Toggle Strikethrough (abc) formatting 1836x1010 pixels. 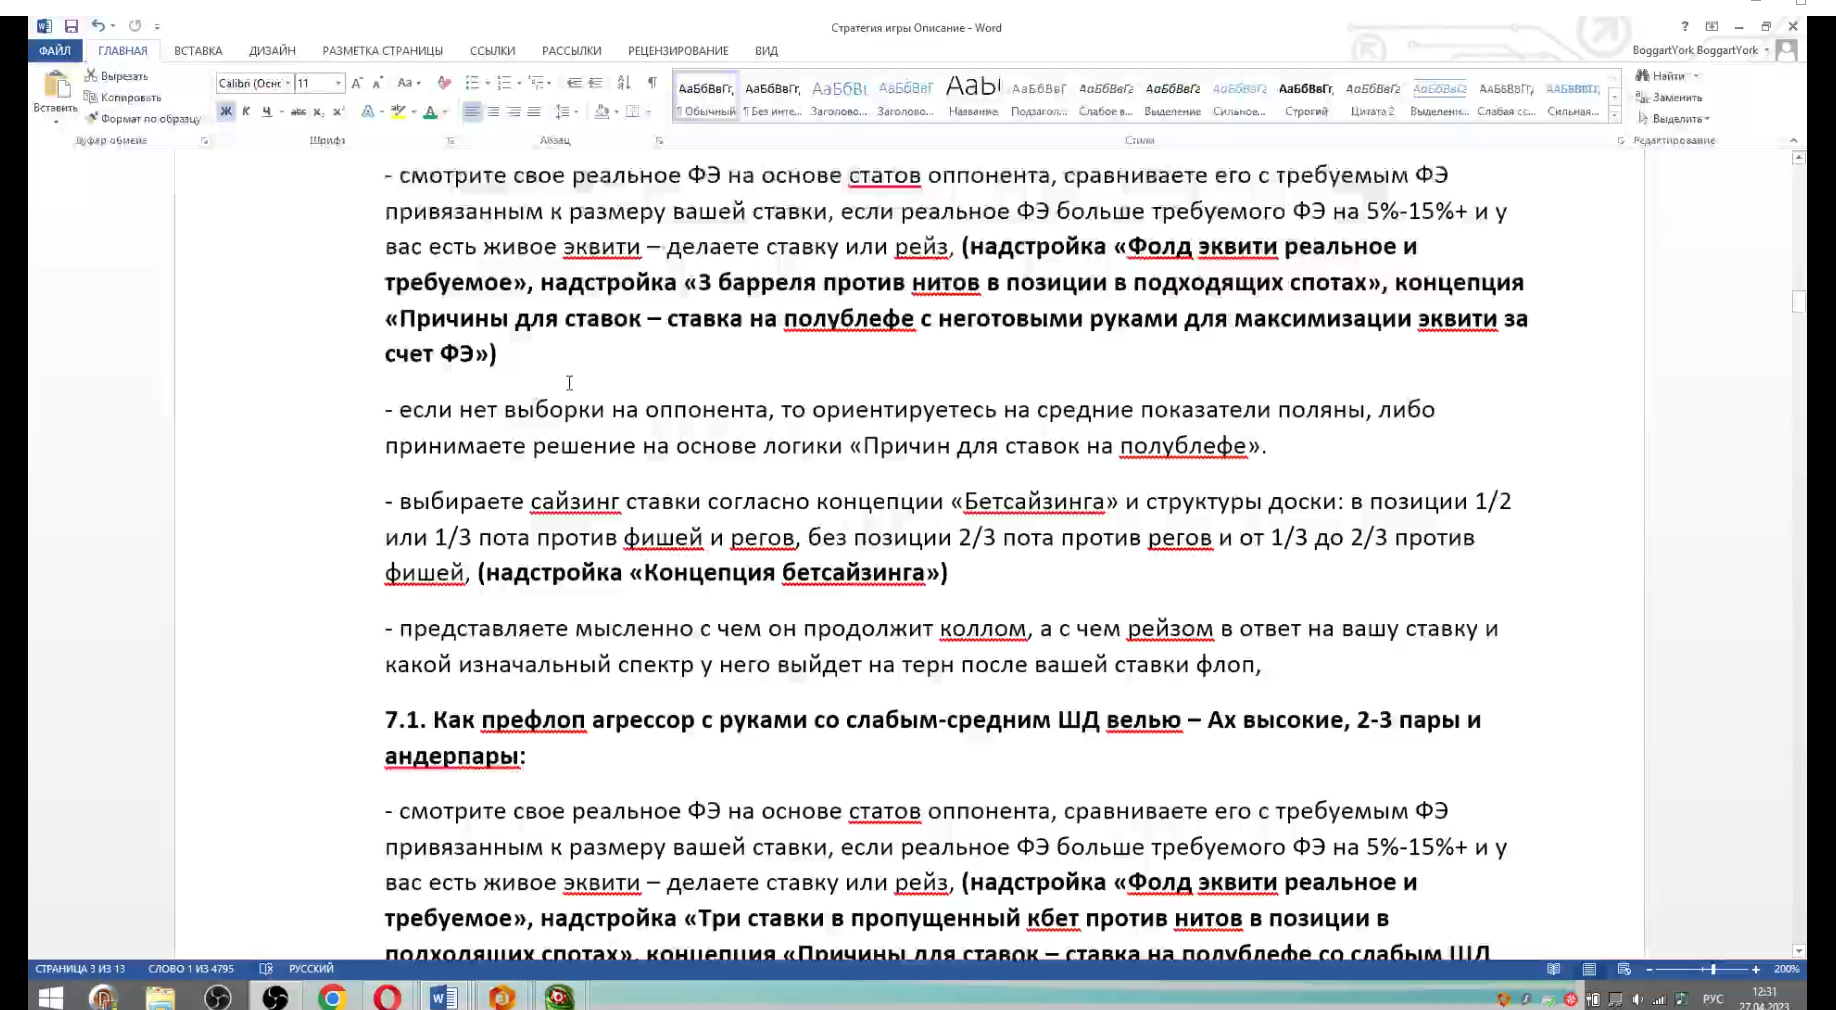(298, 111)
